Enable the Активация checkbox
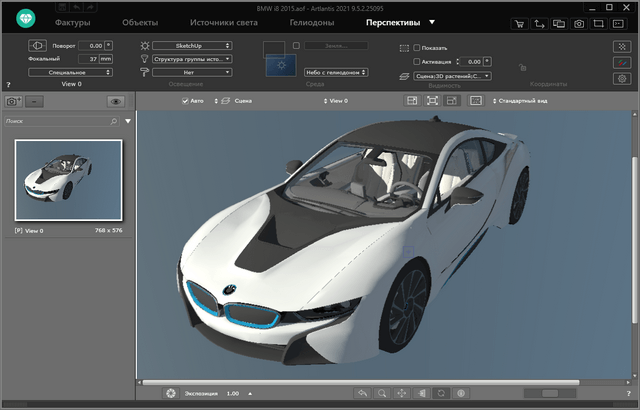 [x=417, y=61]
